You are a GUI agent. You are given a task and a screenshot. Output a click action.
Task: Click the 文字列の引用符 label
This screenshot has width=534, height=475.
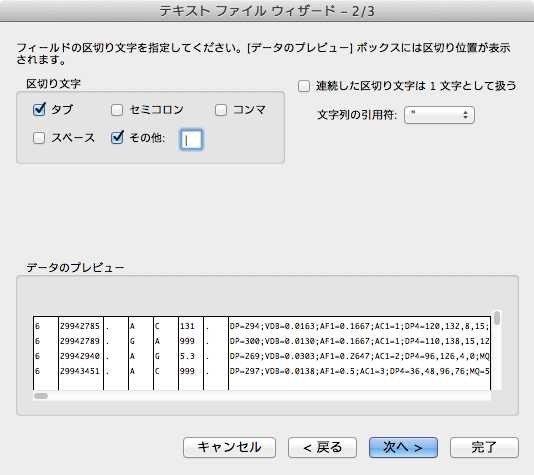[357, 115]
